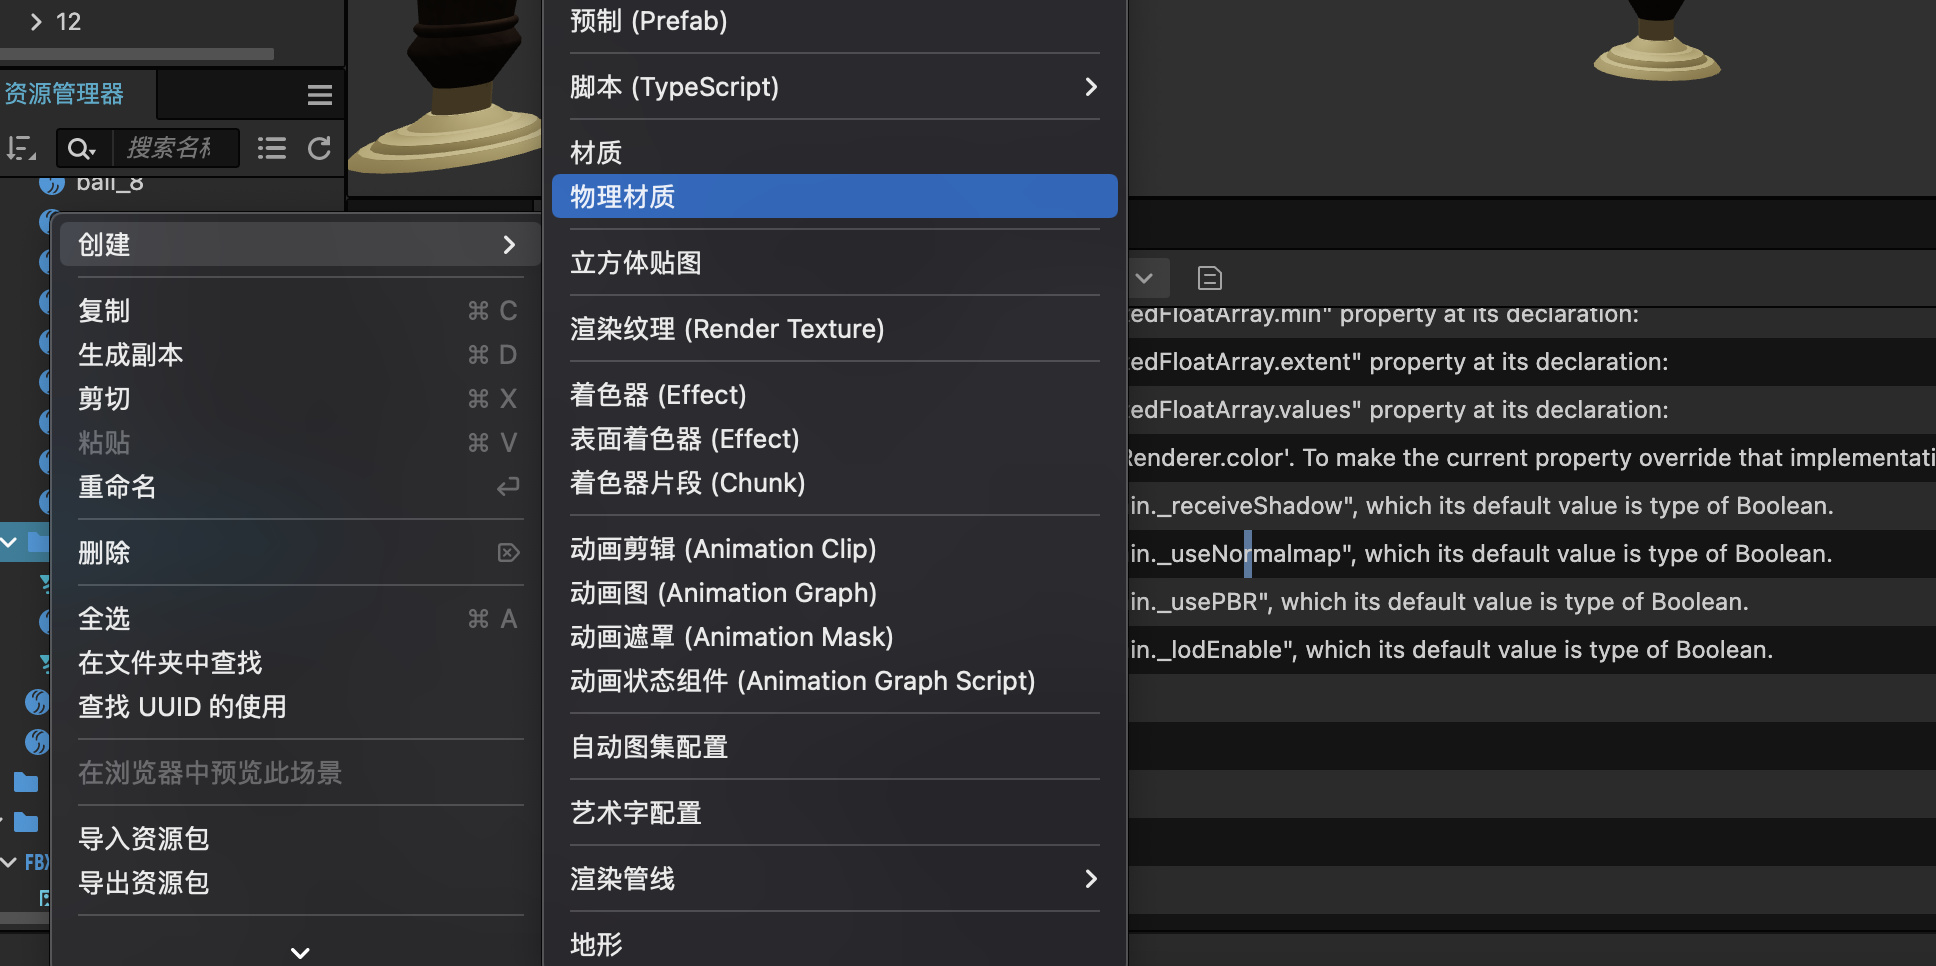Image resolution: width=1936 pixels, height=966 pixels.
Task: Expand the console filter dropdown
Action: click(1145, 278)
